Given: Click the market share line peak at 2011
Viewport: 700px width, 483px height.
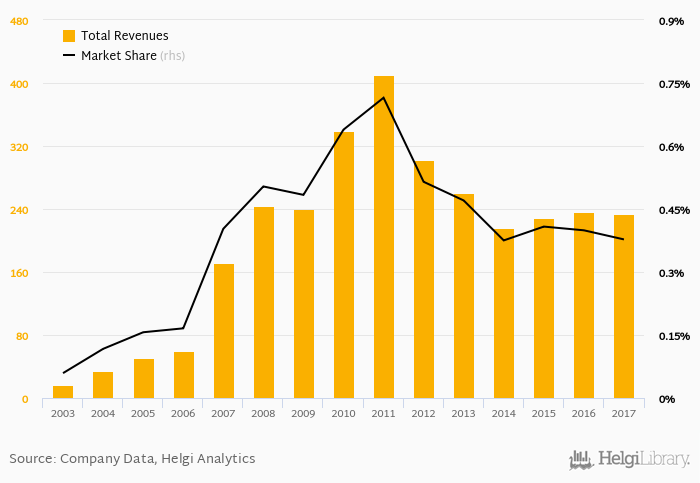Looking at the screenshot, I should pyautogui.click(x=384, y=97).
